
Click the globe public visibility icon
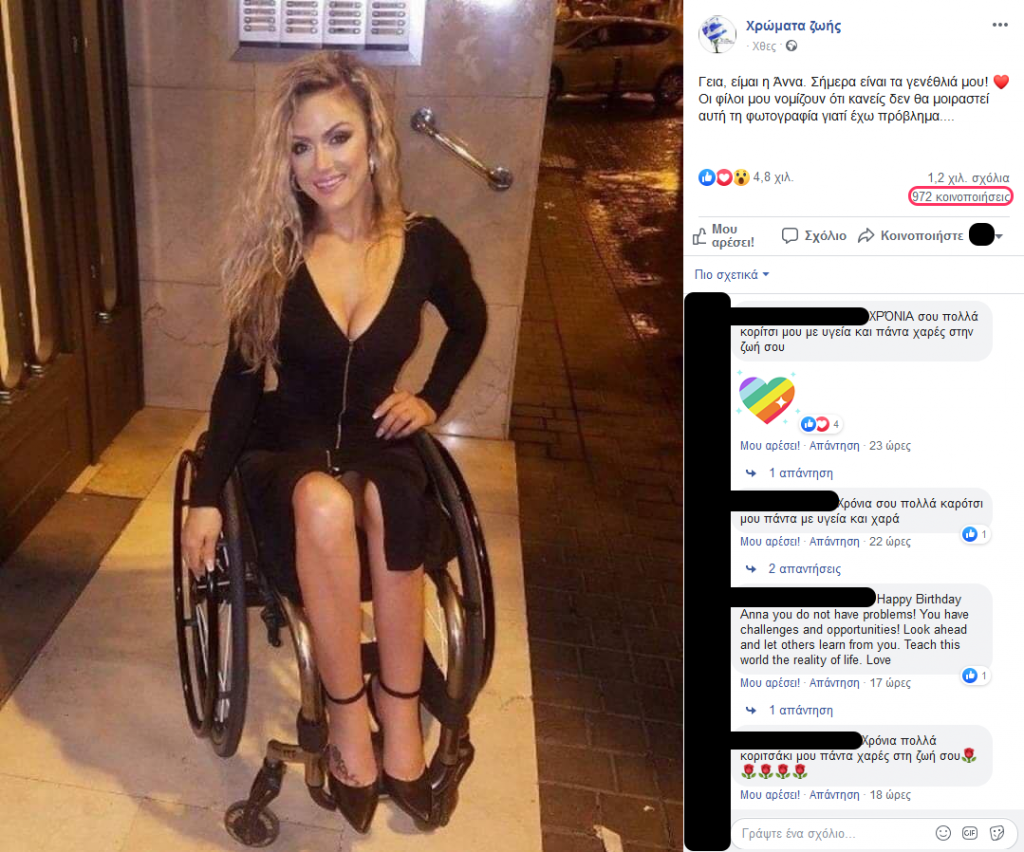tap(791, 46)
